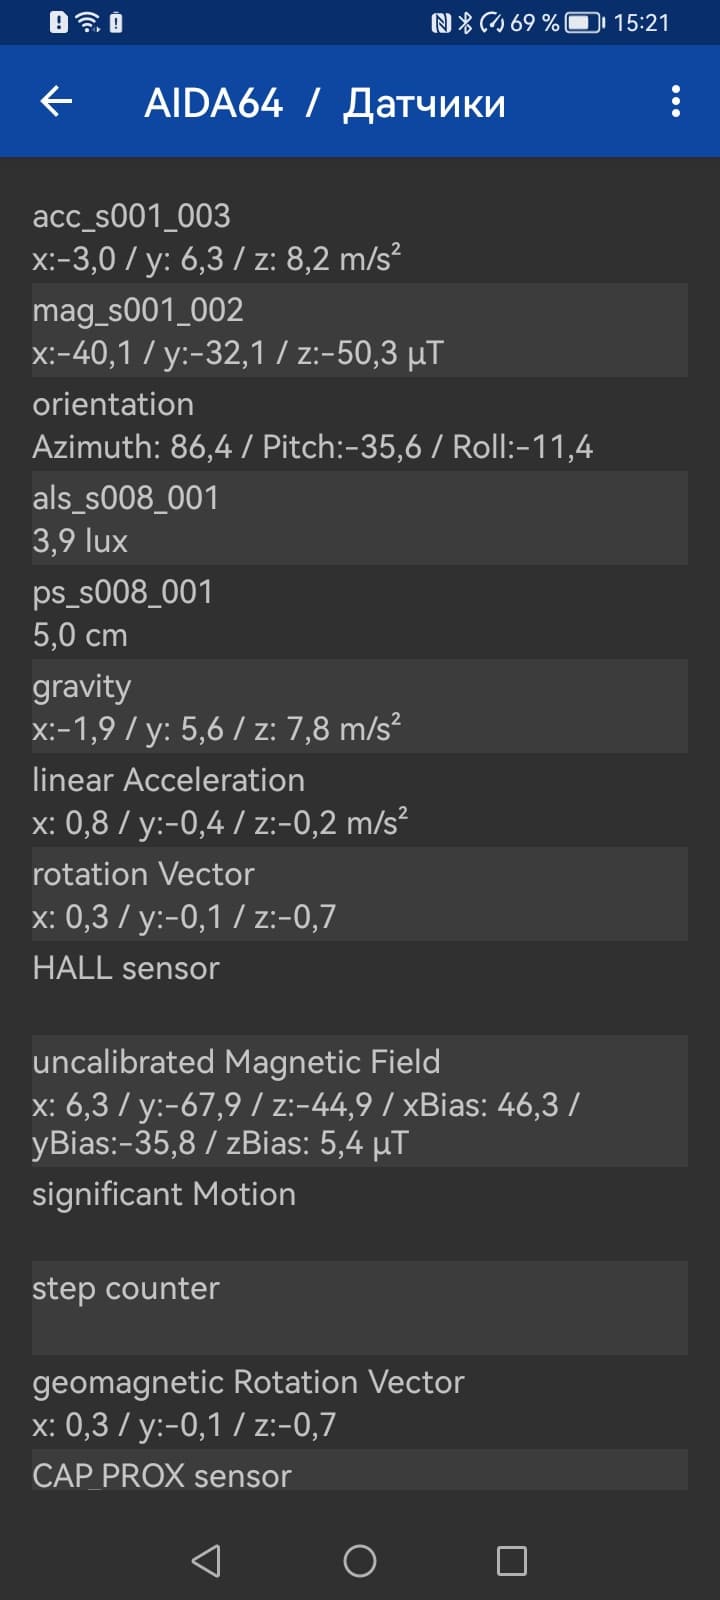Tap the back arrow in header
720x1600 pixels.
pos(57,101)
